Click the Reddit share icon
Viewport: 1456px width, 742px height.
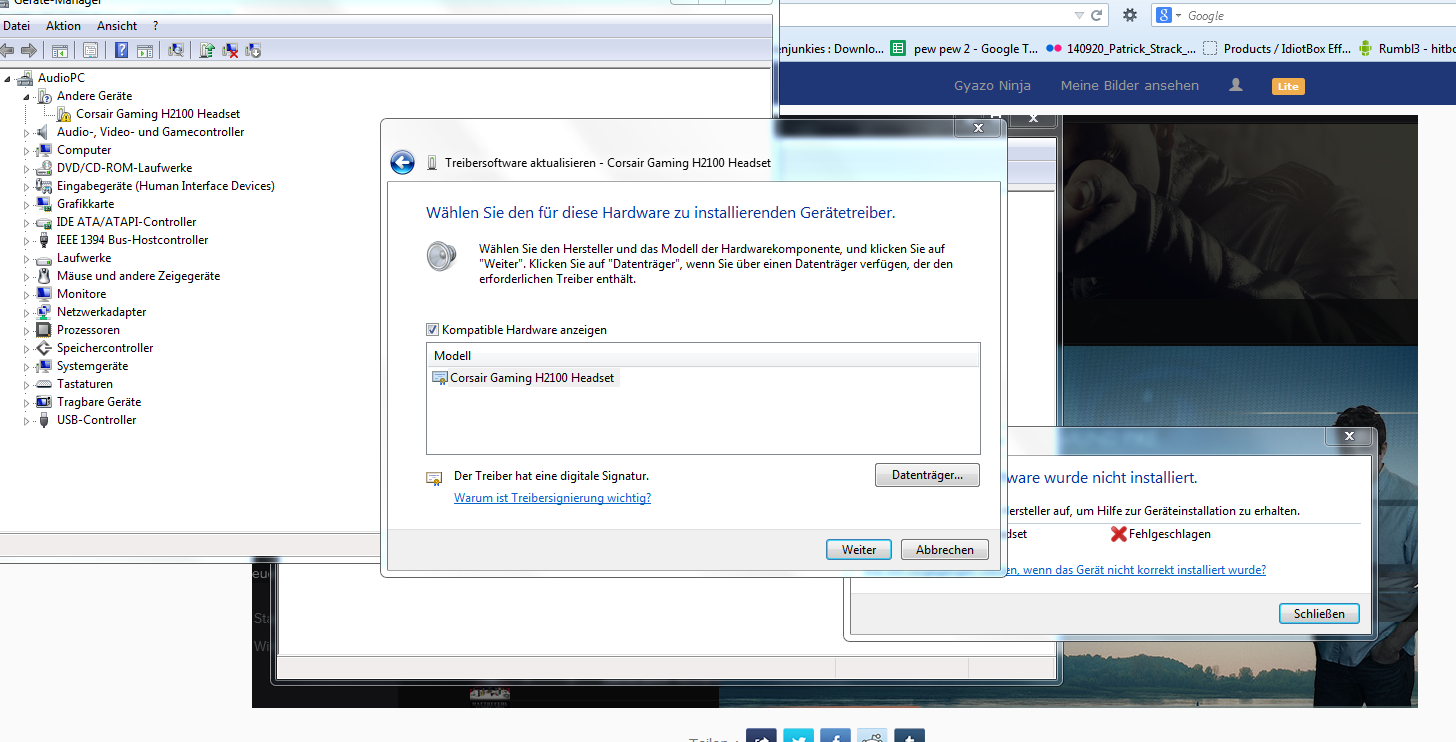(872, 737)
